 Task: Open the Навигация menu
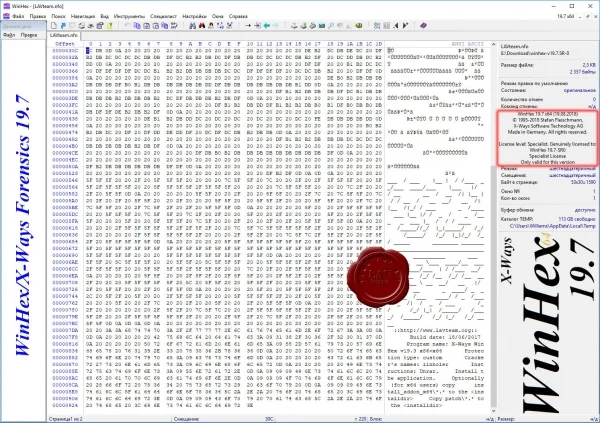point(83,16)
